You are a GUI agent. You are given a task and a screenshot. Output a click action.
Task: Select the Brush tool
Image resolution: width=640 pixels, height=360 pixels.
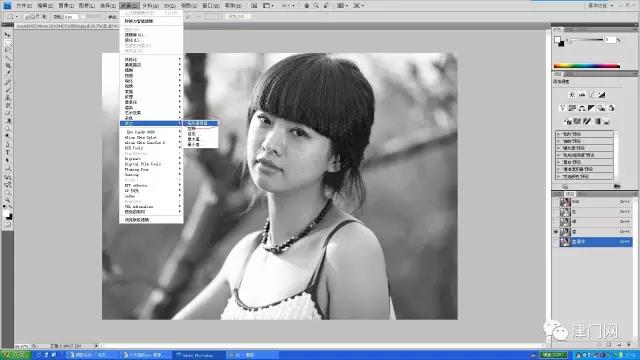point(7,89)
